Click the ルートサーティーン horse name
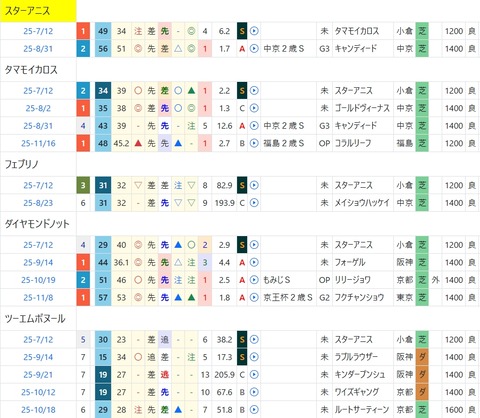 [x=362, y=410]
